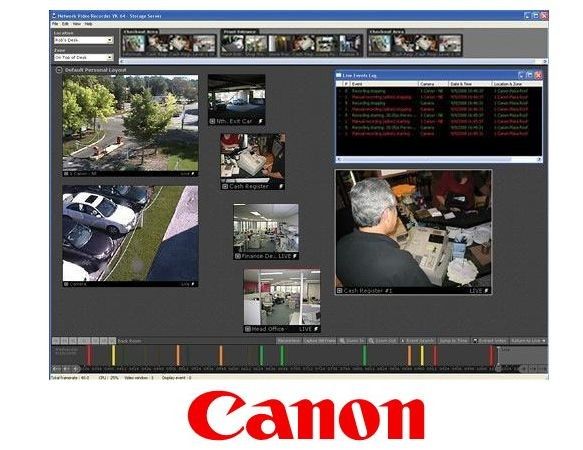Viewport: 583px width, 450px height.
Task: Open the Edit menu
Action: click(x=65, y=24)
